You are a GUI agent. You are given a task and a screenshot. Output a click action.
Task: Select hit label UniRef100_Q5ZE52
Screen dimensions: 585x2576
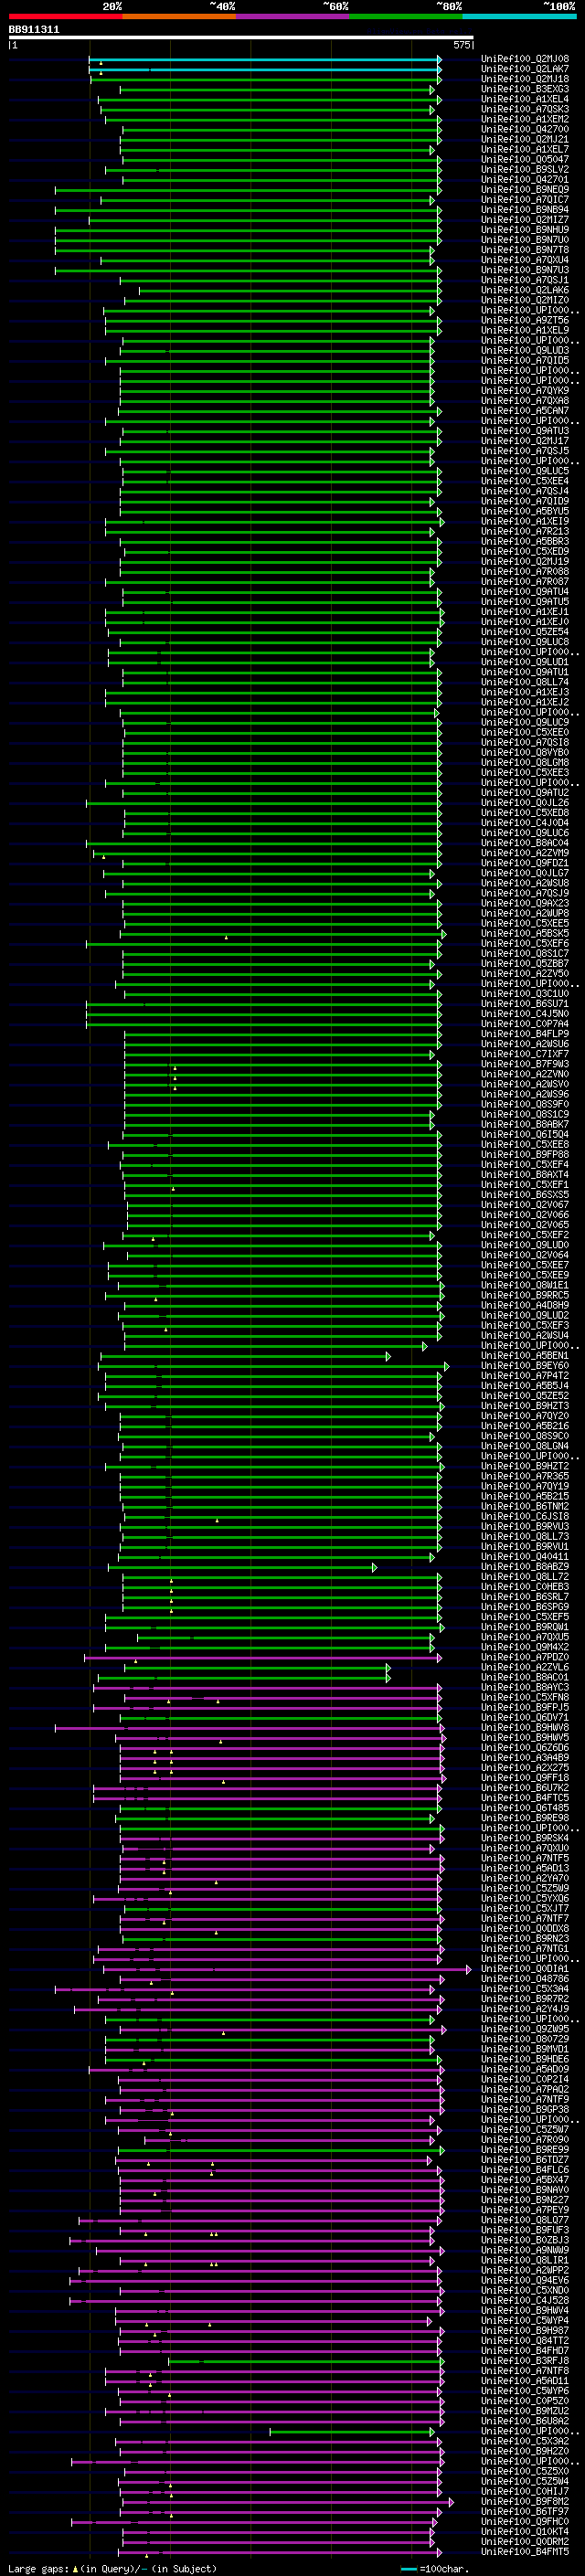point(525,1396)
